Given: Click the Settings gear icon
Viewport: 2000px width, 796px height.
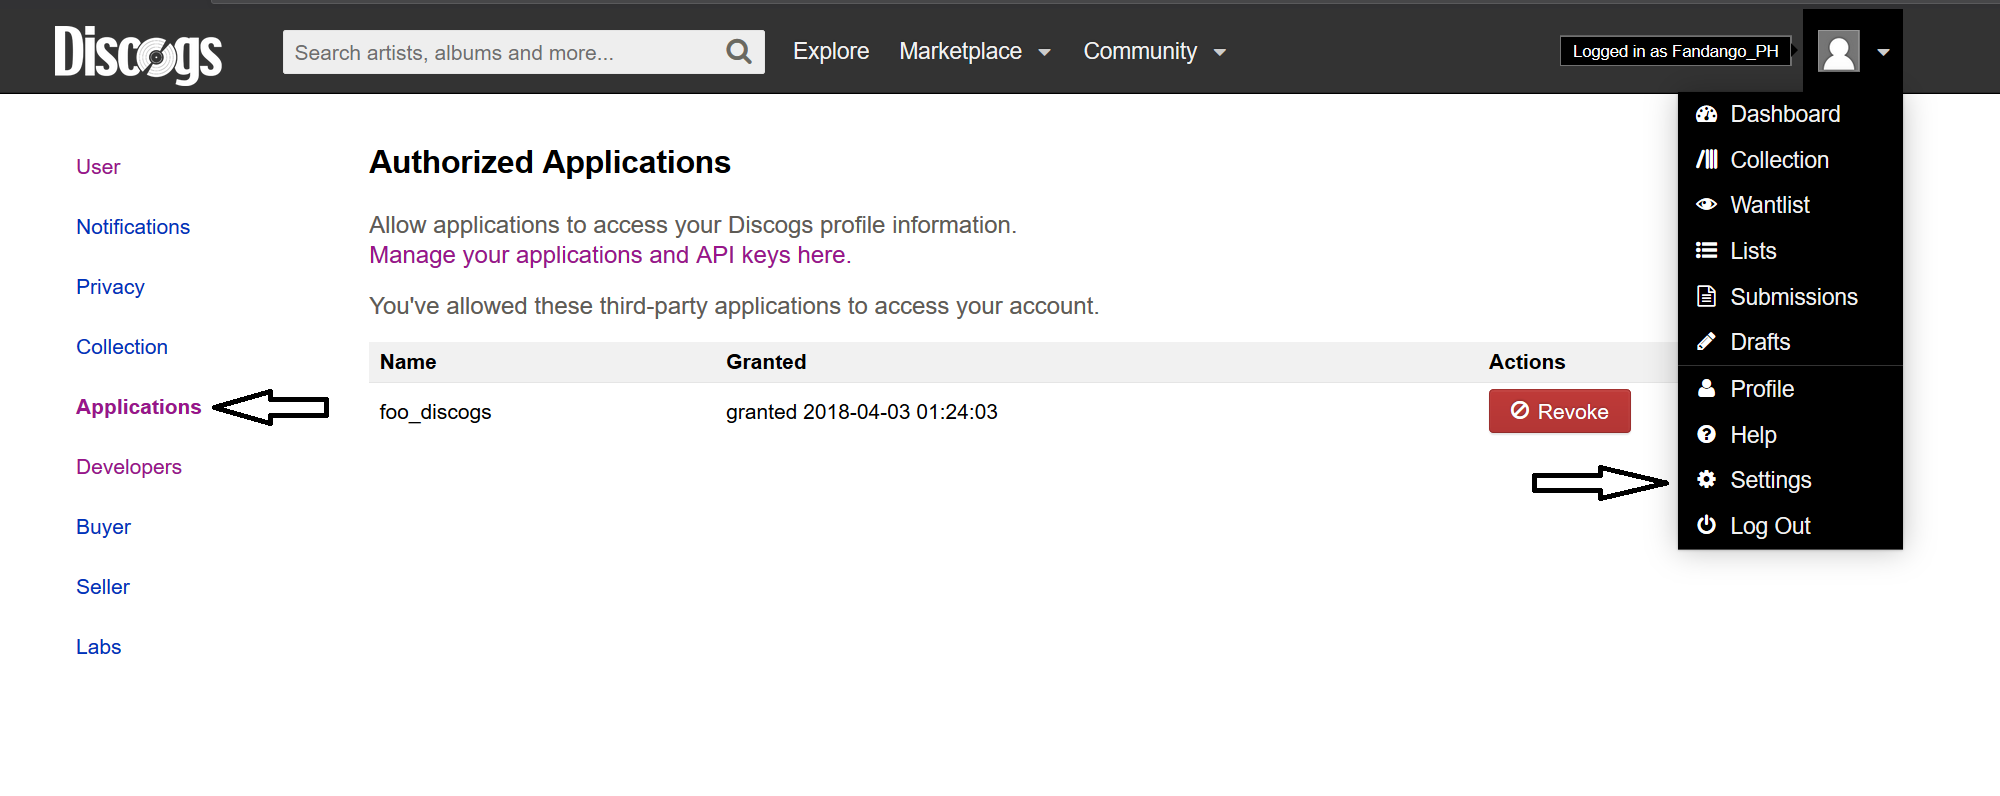Looking at the screenshot, I should point(1706,480).
